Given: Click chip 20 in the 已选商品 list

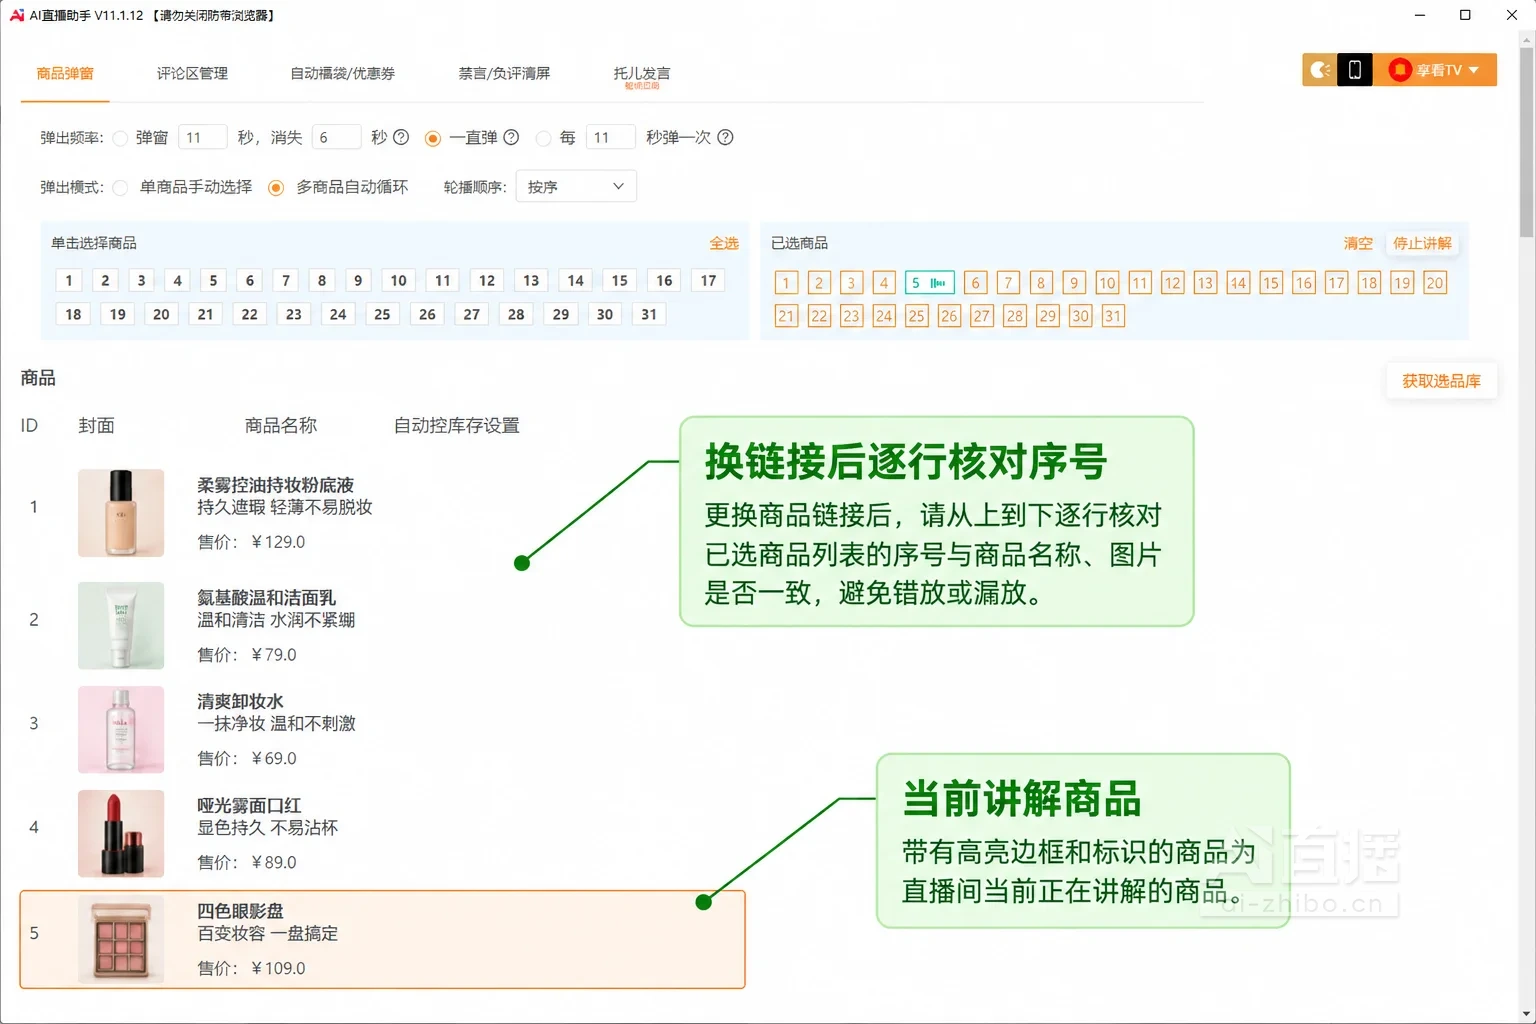Looking at the screenshot, I should pyautogui.click(x=1435, y=283).
